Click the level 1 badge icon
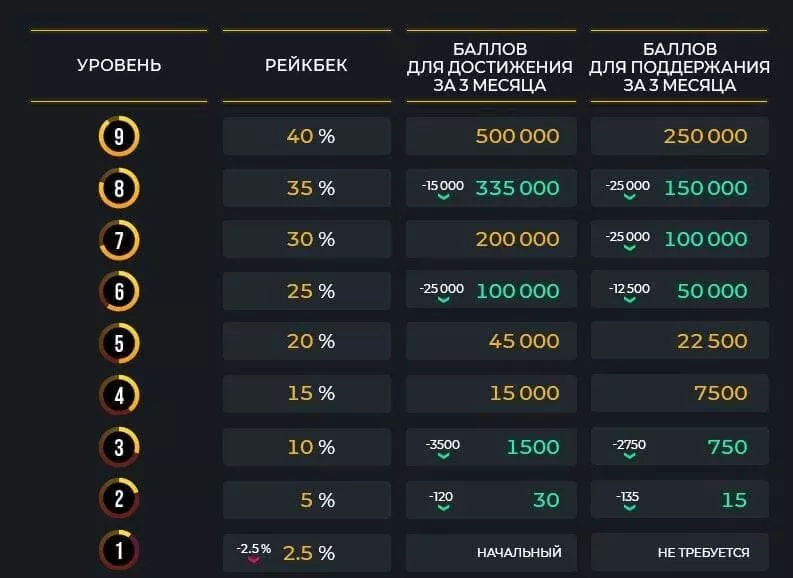The width and height of the screenshot is (793, 578). (119, 550)
